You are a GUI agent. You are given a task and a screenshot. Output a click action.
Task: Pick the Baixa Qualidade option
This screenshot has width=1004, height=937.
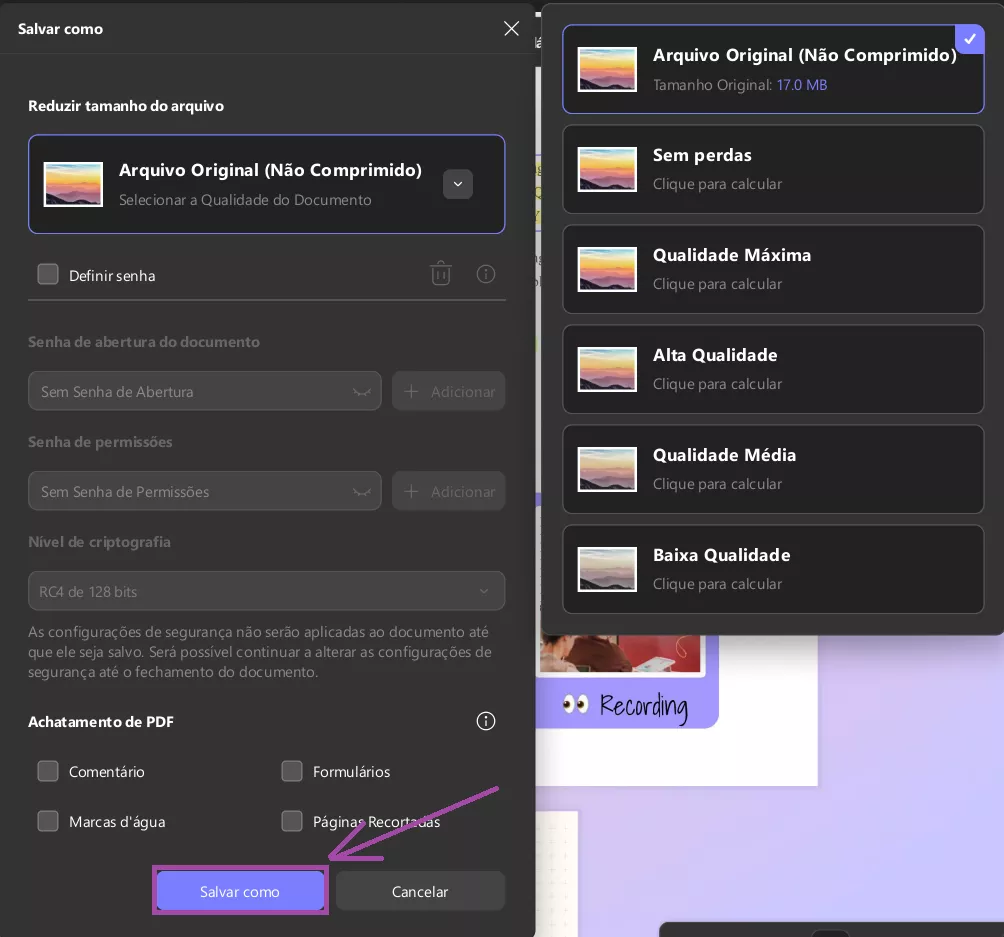[773, 569]
